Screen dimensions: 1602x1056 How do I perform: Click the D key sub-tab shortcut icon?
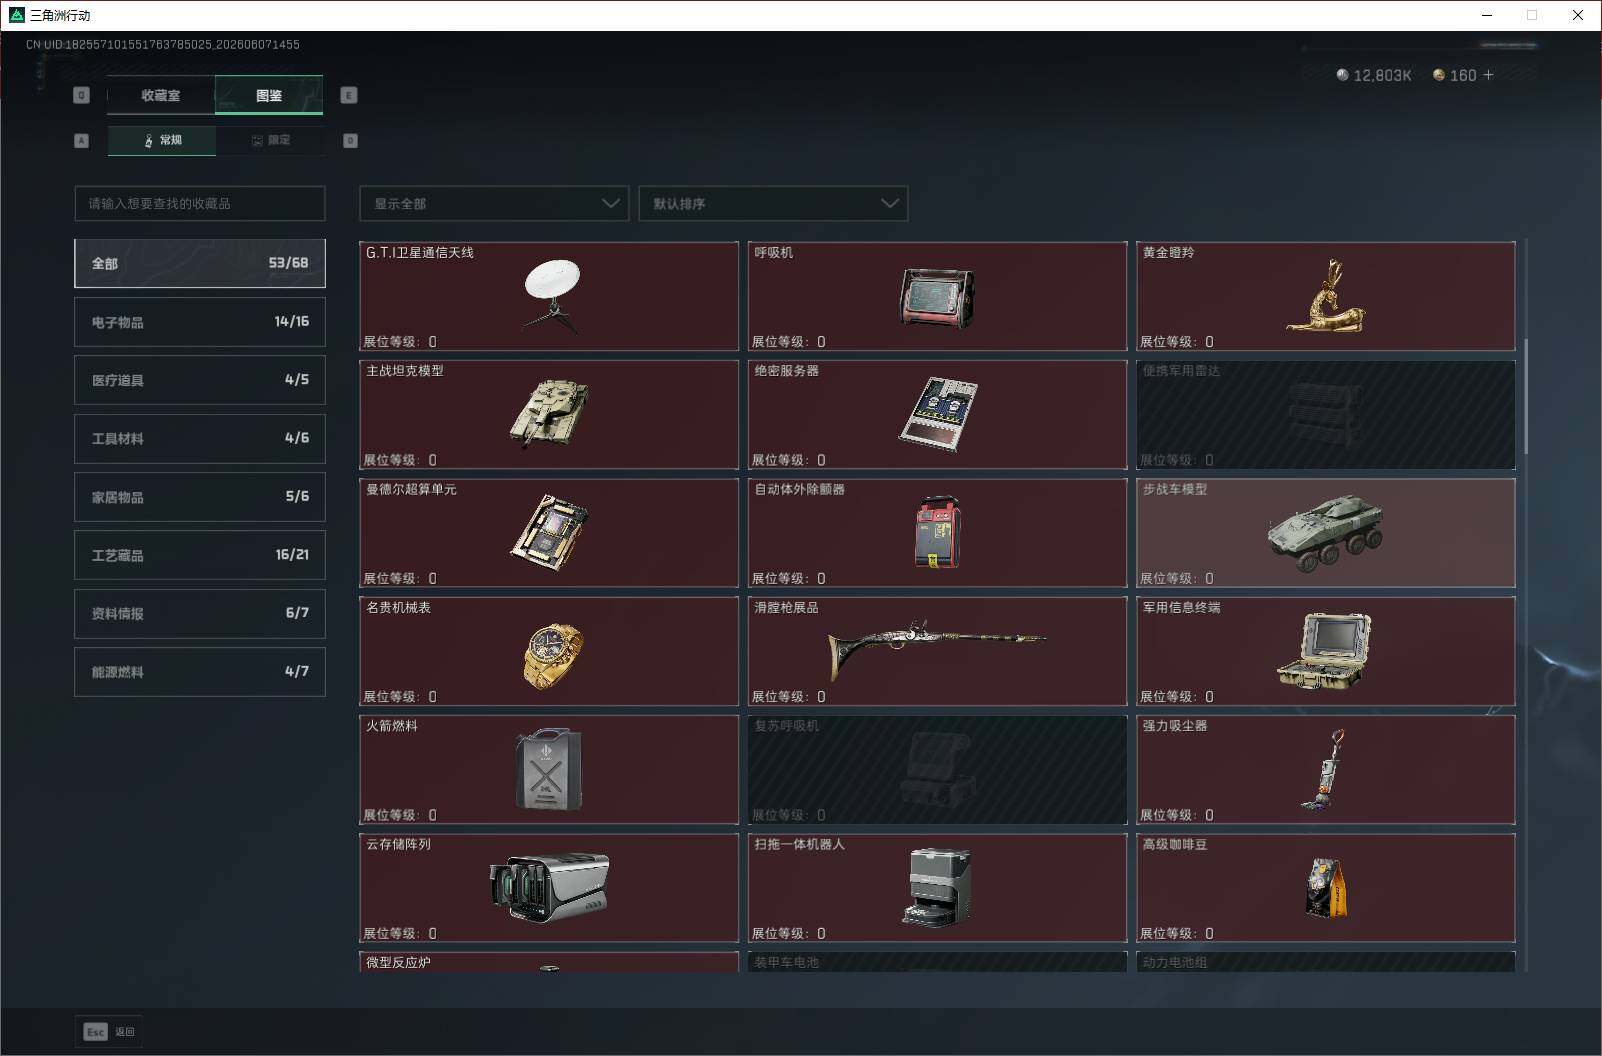tap(350, 141)
